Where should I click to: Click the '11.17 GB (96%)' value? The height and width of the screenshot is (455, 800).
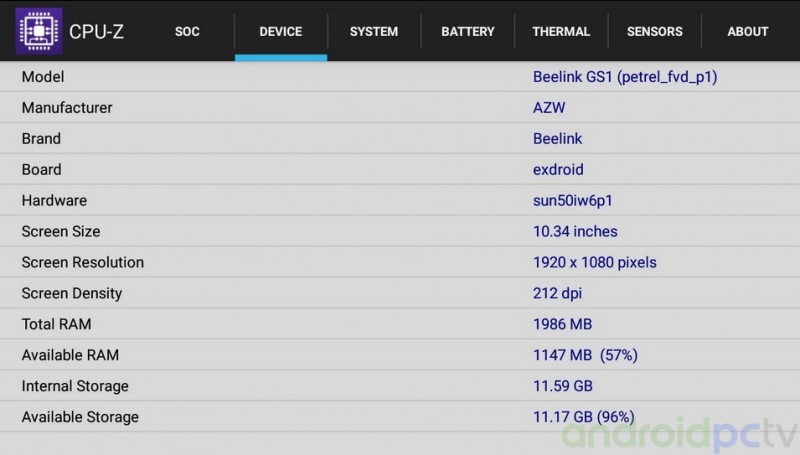pyautogui.click(x=584, y=417)
